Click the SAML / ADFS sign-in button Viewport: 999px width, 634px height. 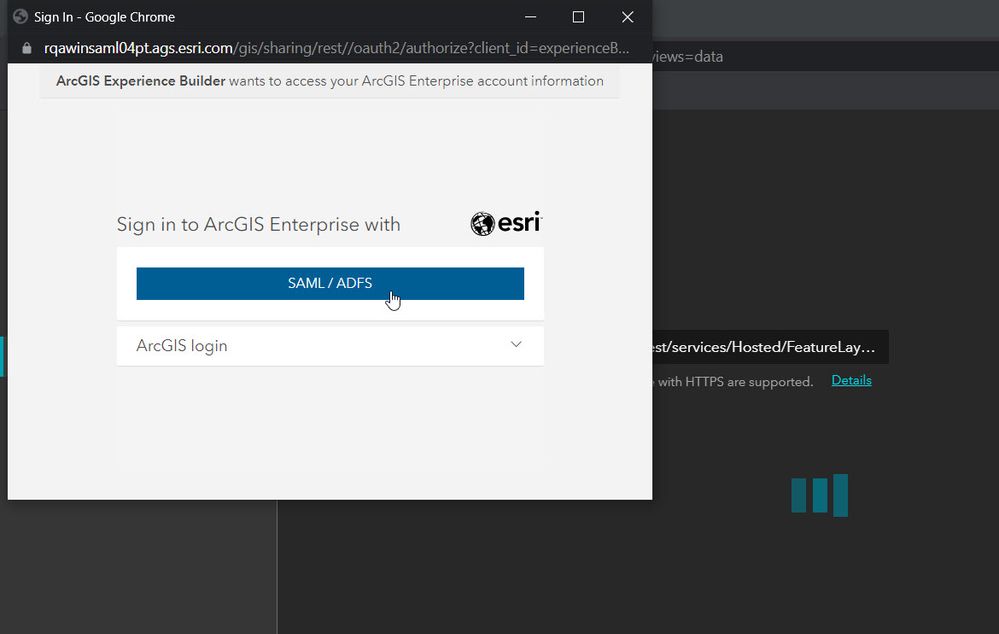(x=330, y=284)
